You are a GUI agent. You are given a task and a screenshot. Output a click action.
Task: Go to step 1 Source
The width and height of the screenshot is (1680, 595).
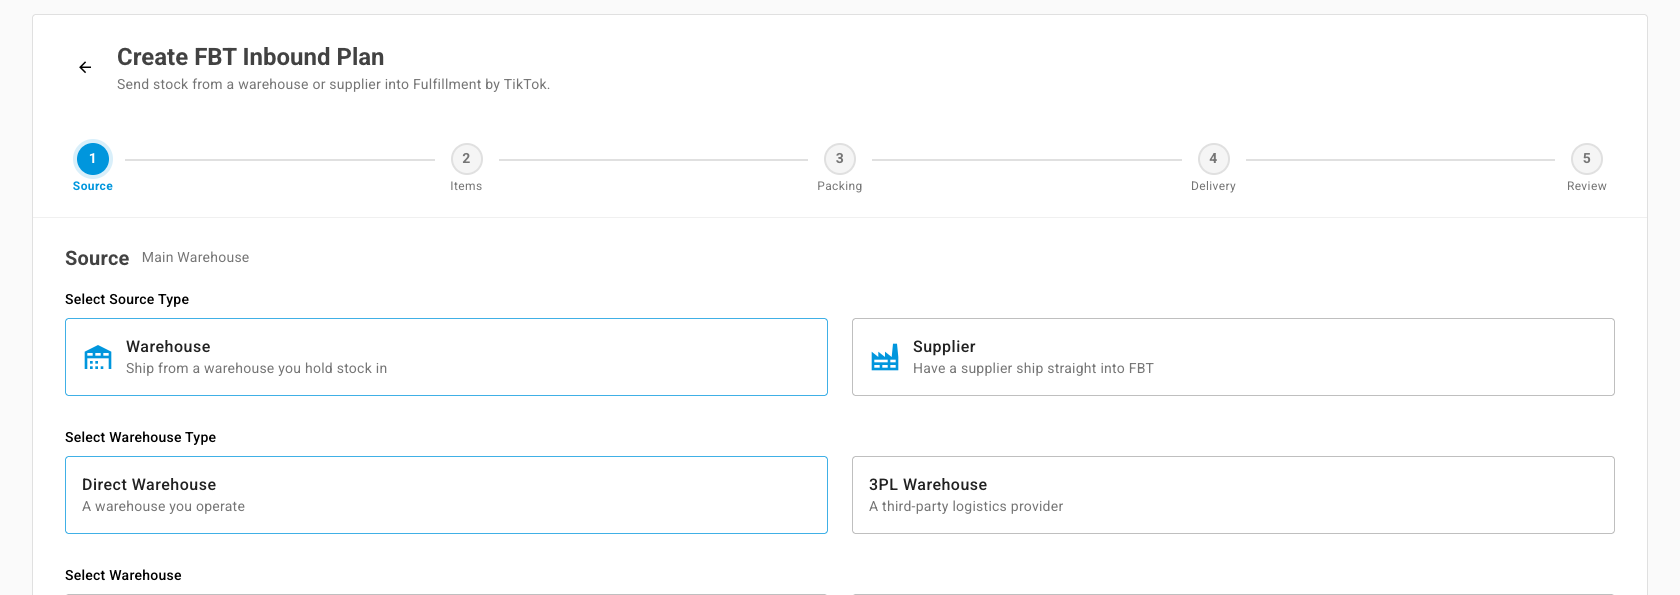(93, 166)
